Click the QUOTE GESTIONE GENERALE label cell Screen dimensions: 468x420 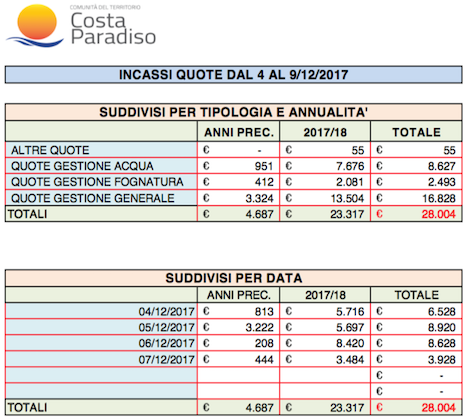pos(101,198)
